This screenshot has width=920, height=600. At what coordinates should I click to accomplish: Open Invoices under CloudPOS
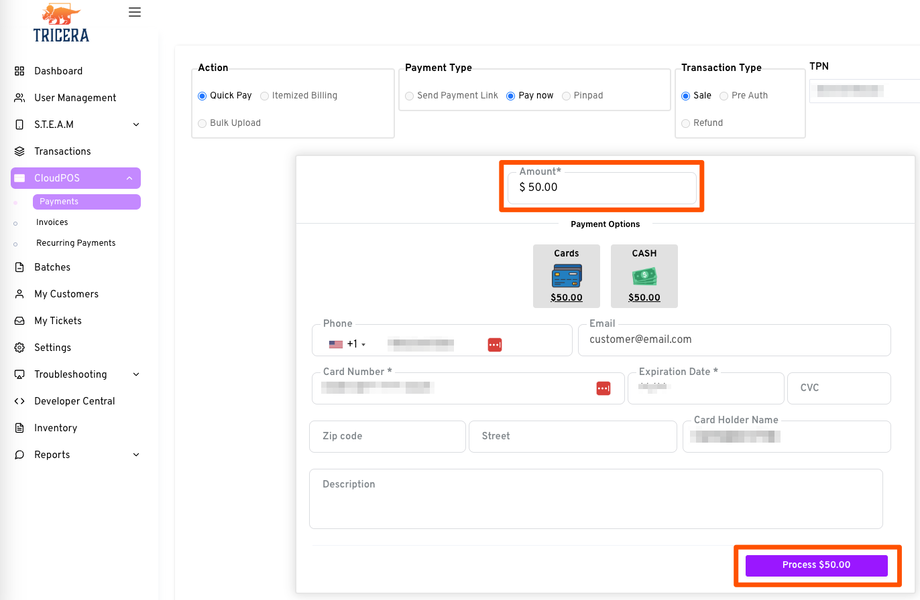[x=52, y=223]
